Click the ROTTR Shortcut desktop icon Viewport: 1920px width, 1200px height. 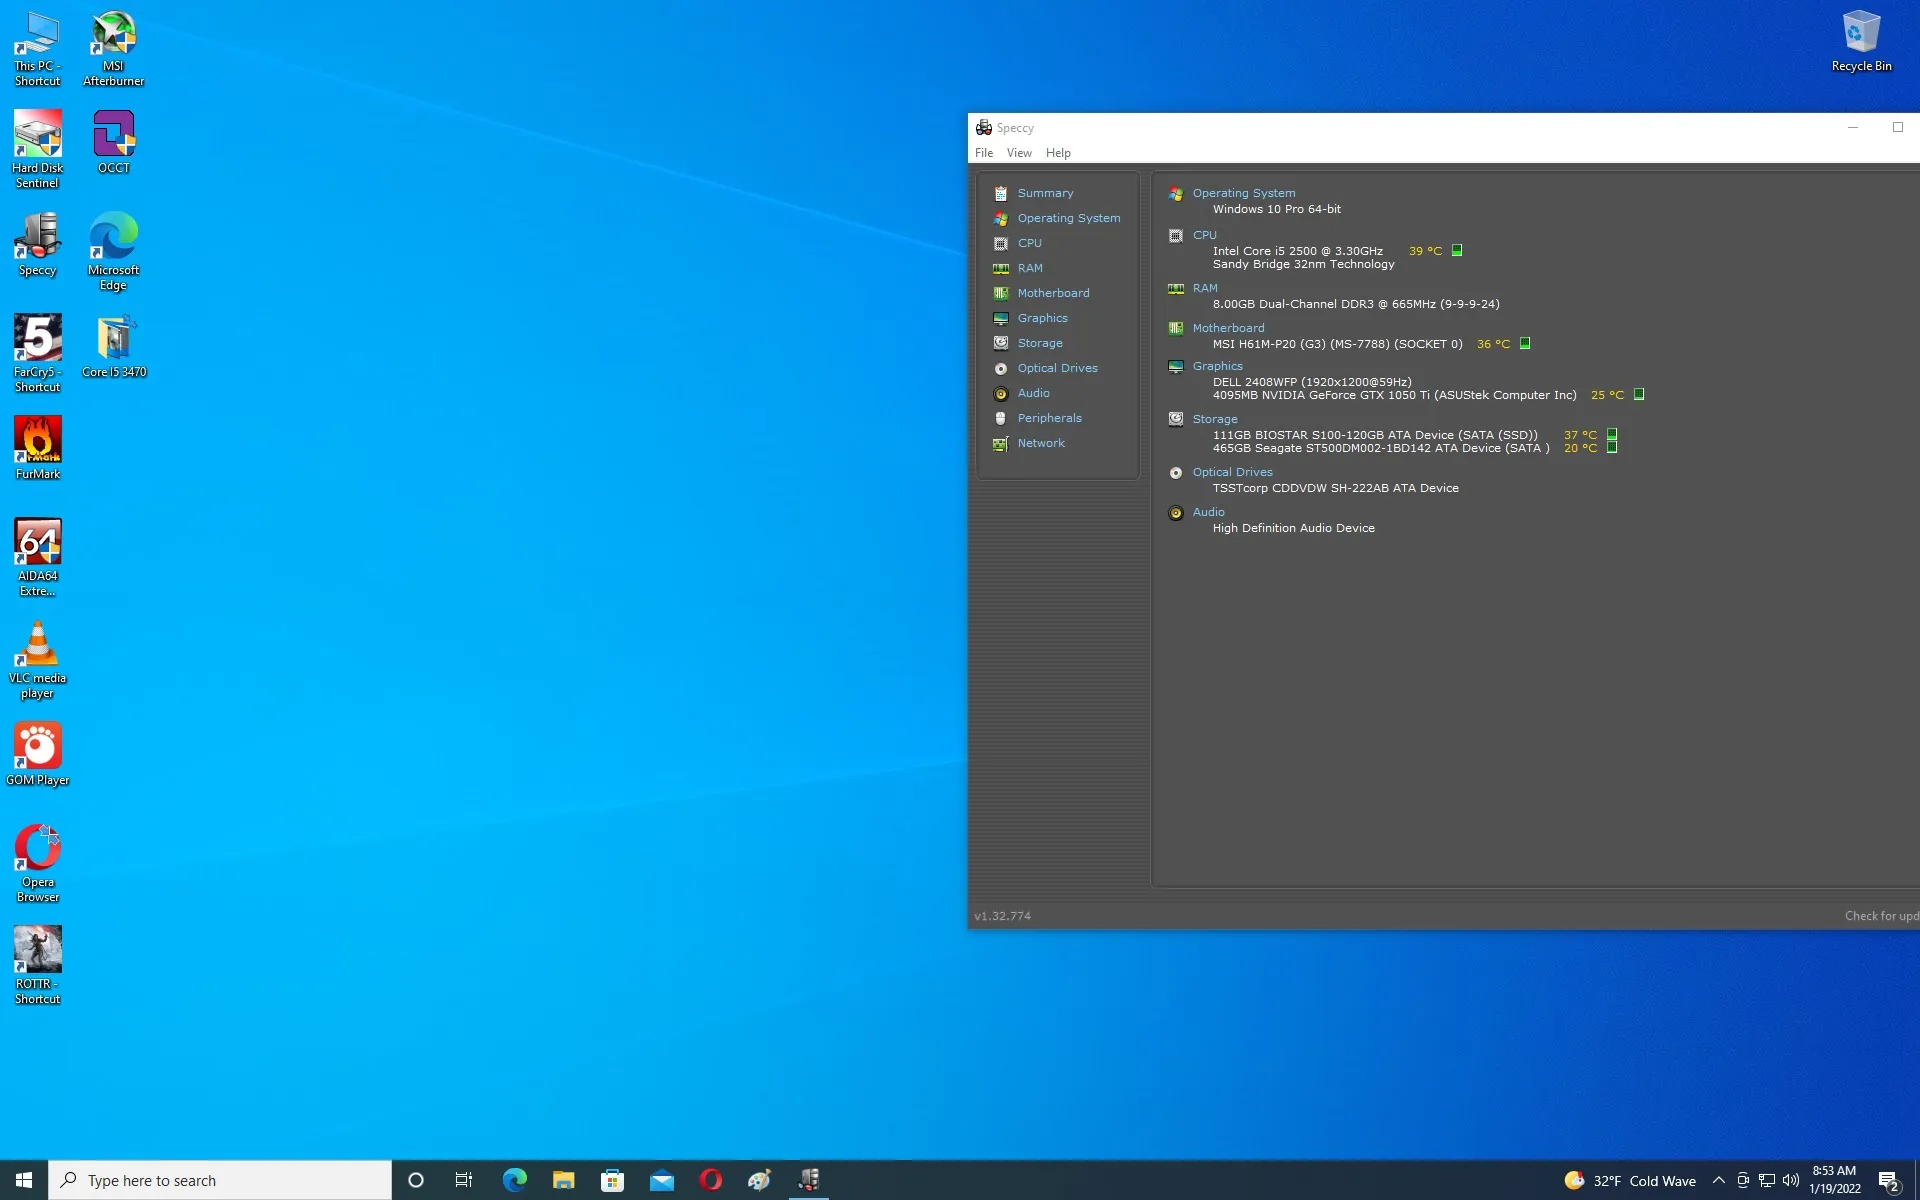37,965
